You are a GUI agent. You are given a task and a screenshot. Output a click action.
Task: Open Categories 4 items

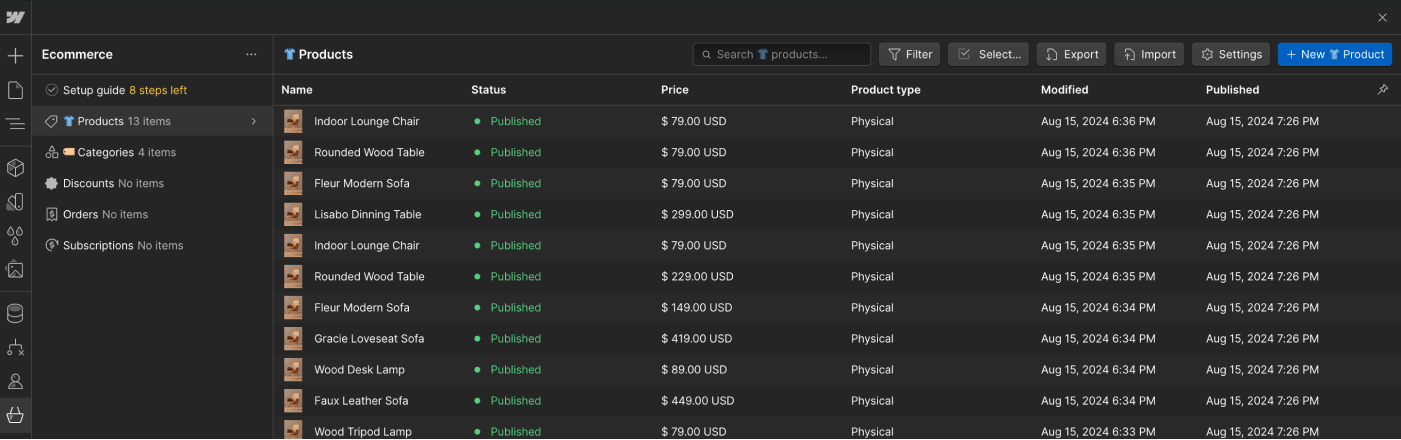(152, 152)
